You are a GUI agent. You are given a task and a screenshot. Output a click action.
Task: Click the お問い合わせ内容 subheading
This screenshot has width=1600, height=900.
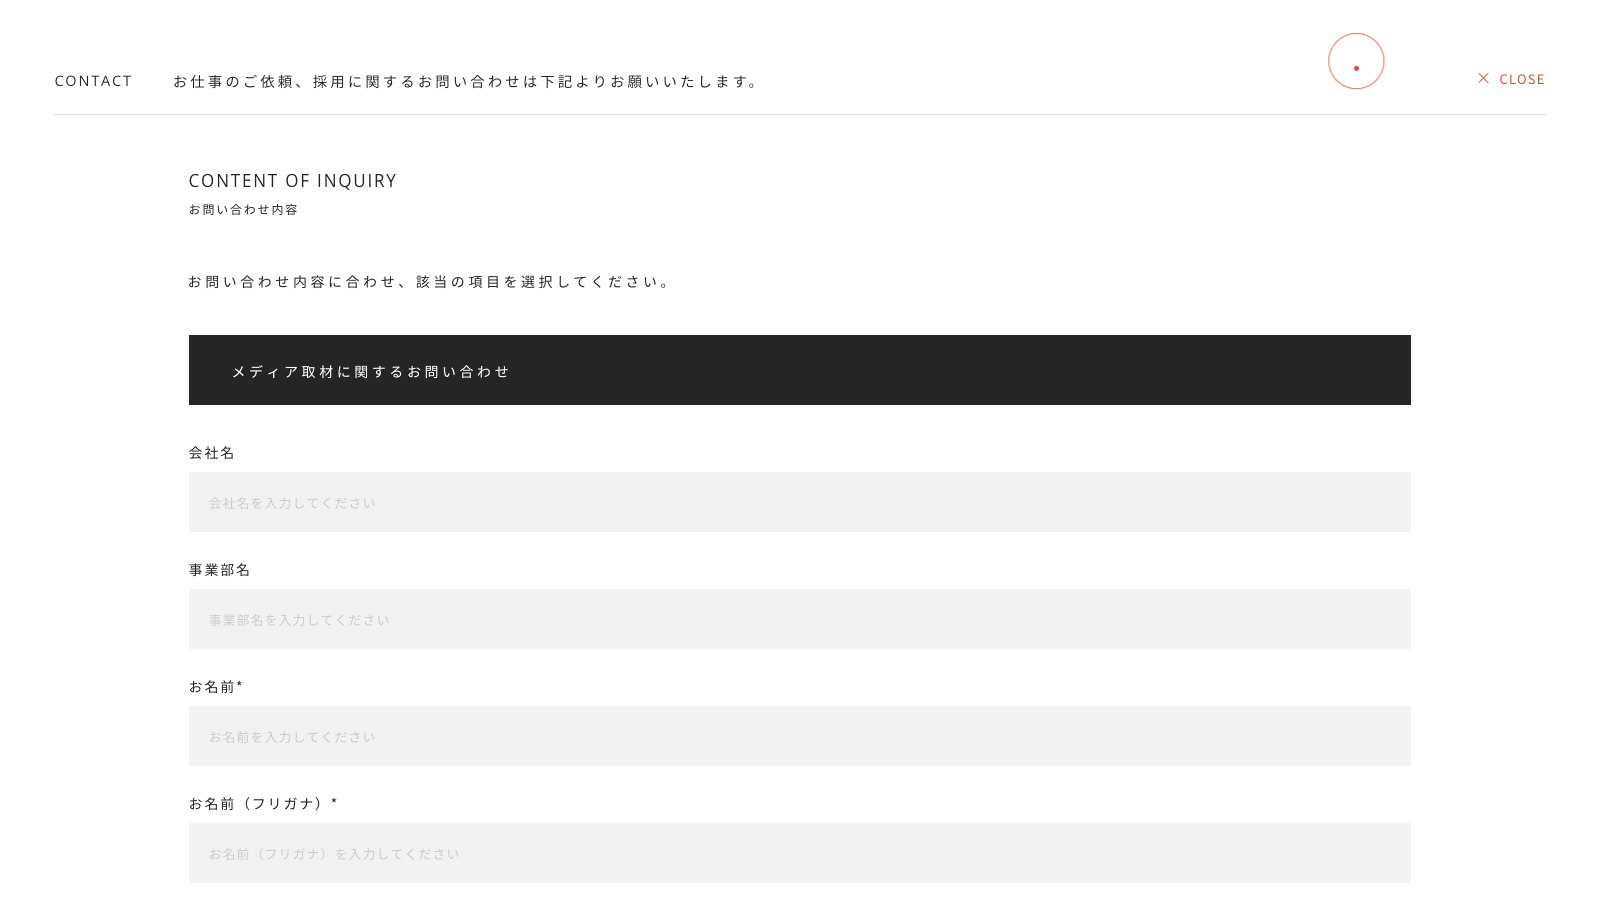coord(243,210)
